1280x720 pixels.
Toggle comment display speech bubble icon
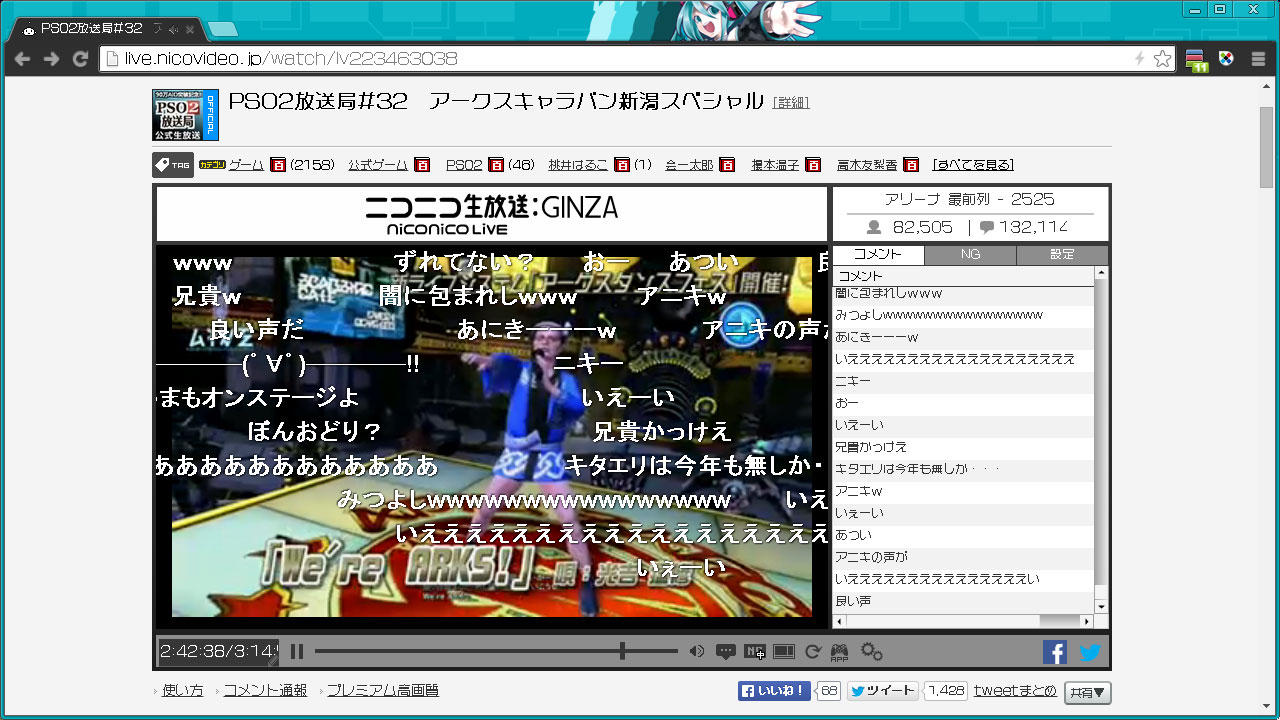pyautogui.click(x=726, y=652)
